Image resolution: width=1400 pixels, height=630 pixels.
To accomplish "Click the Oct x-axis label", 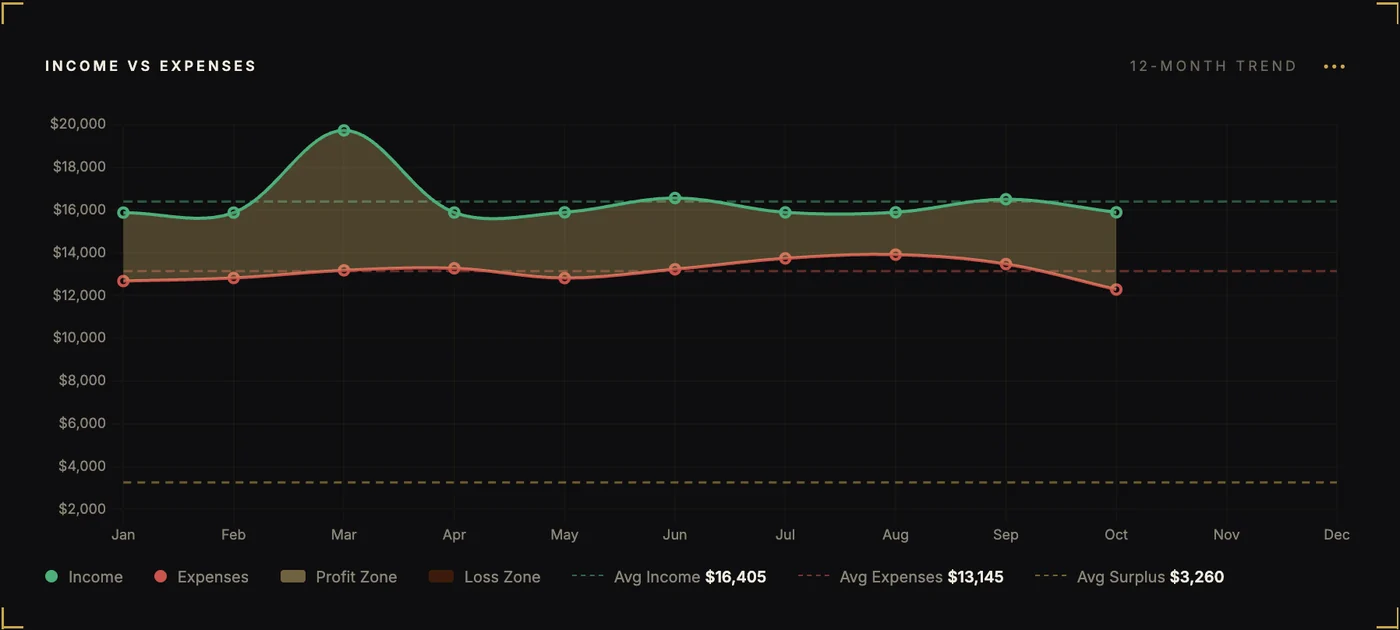I will tap(1116, 535).
